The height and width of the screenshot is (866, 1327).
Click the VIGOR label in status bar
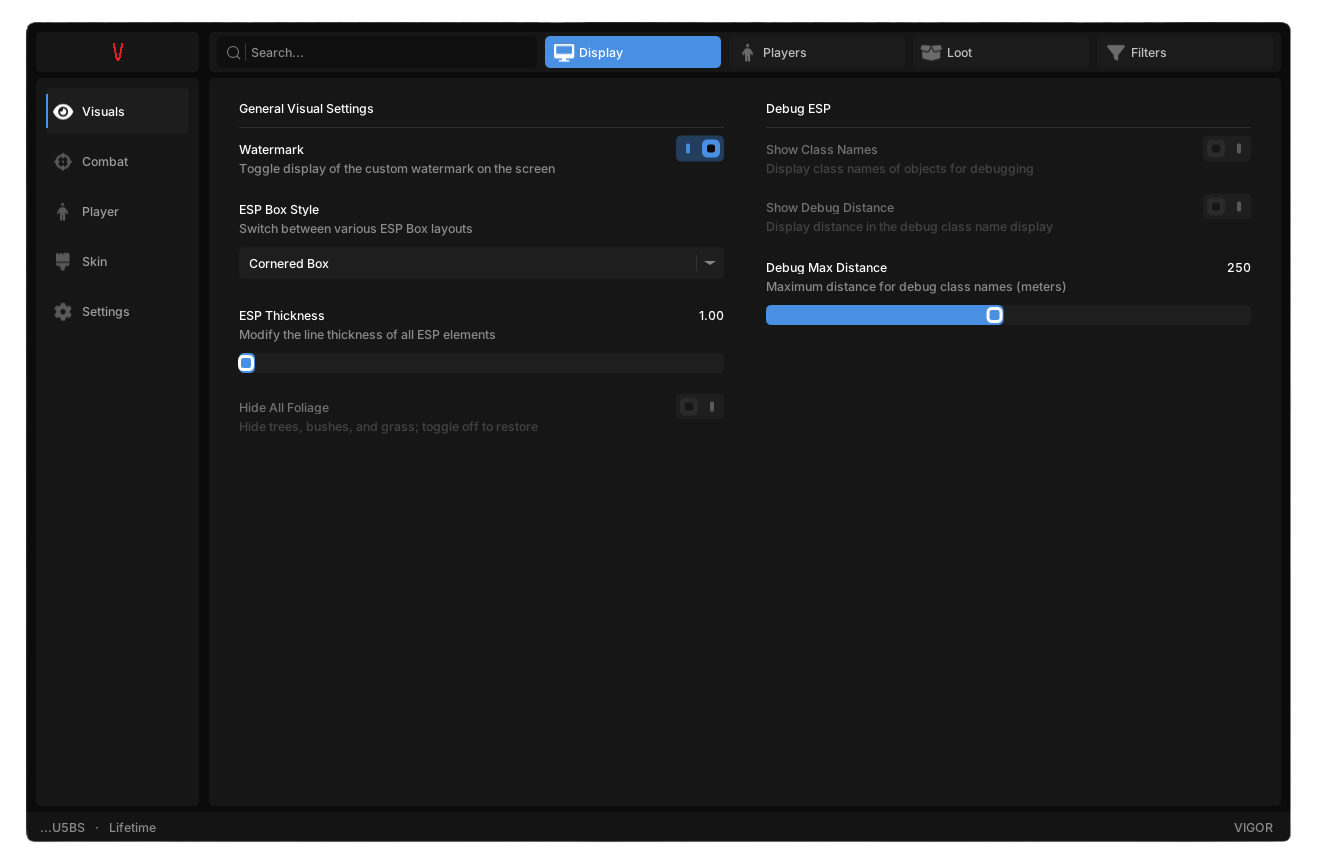[x=1253, y=828]
